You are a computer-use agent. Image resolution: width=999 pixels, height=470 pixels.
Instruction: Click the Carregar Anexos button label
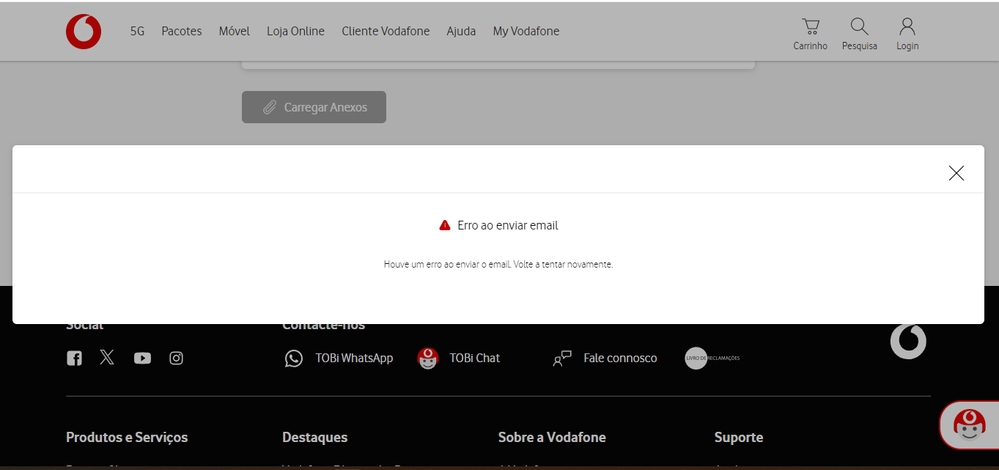326,107
